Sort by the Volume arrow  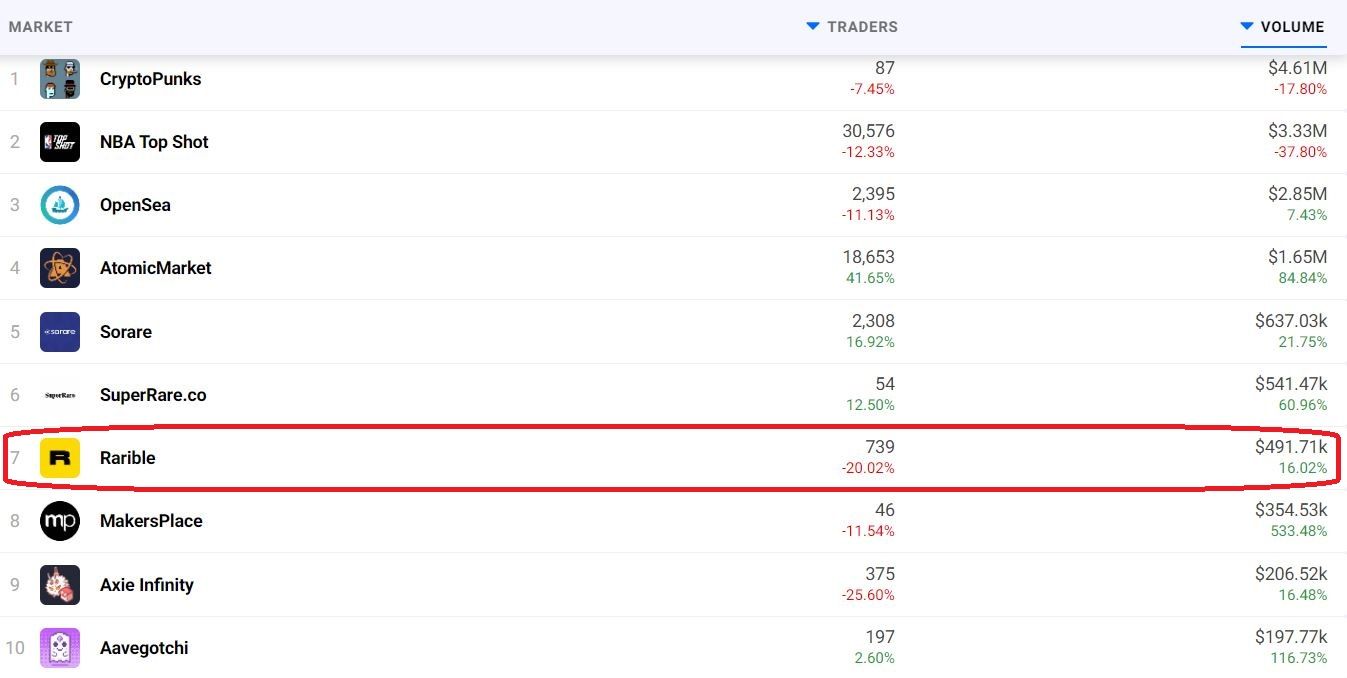coord(1247,26)
